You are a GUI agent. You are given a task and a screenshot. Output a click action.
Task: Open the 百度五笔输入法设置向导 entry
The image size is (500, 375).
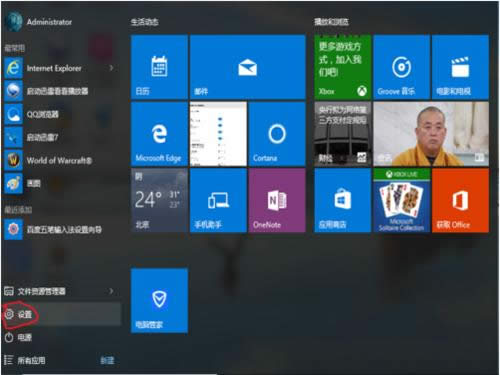[x=62, y=229]
